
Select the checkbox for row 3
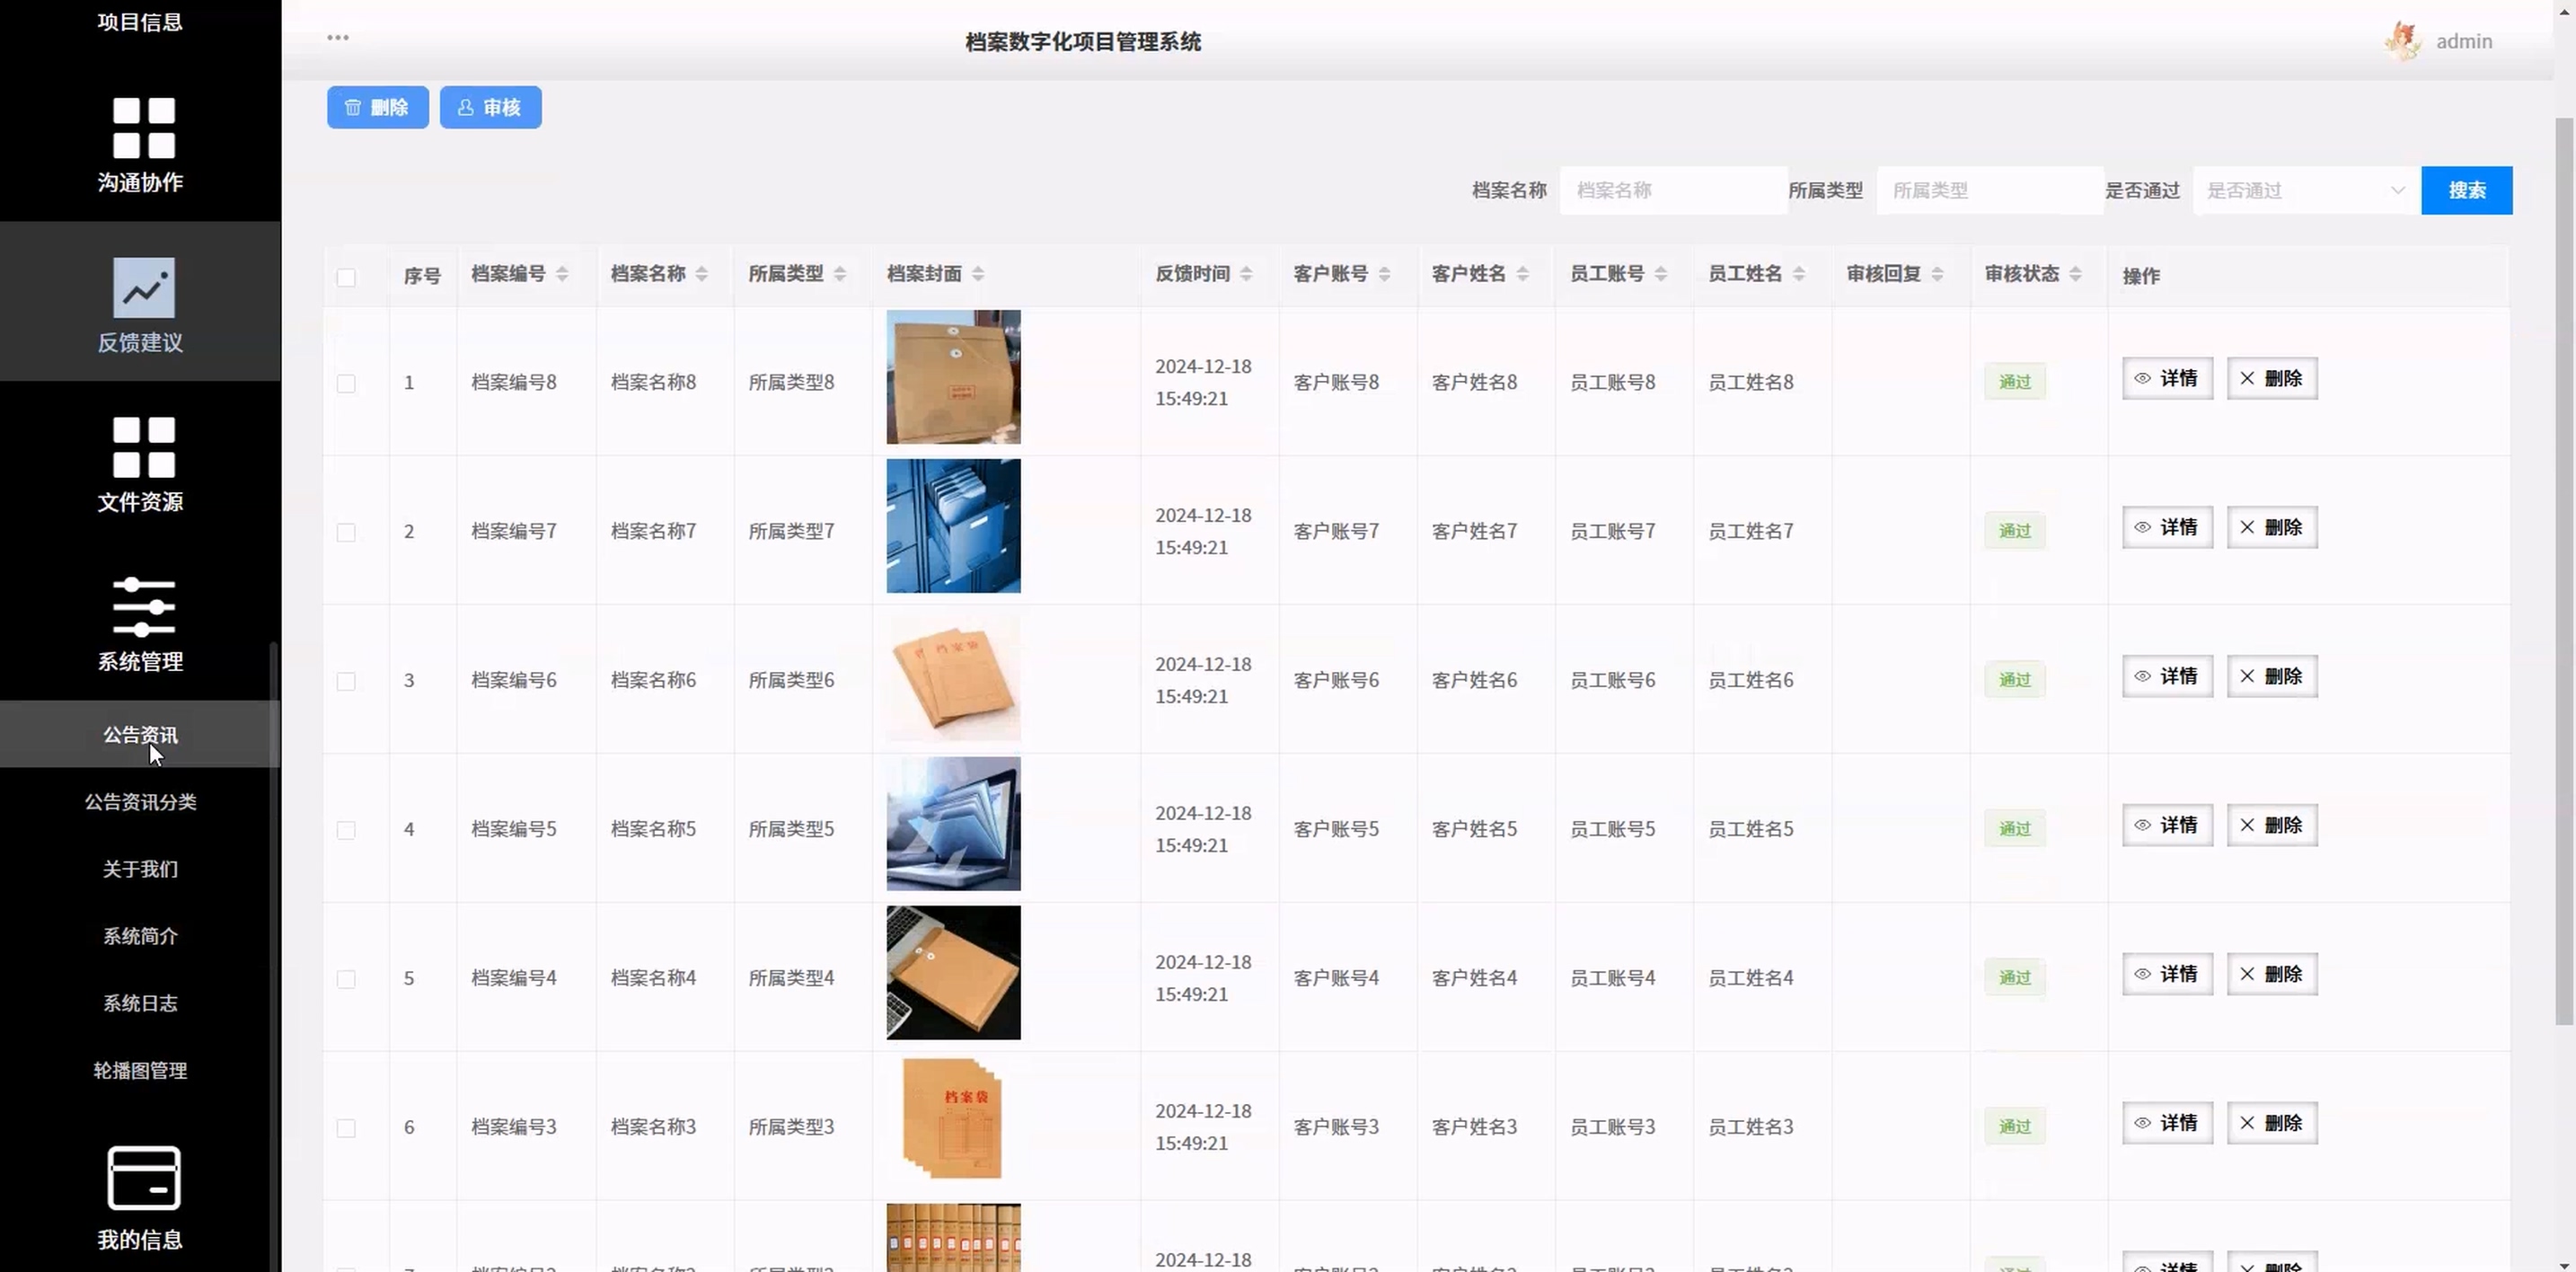click(x=346, y=681)
